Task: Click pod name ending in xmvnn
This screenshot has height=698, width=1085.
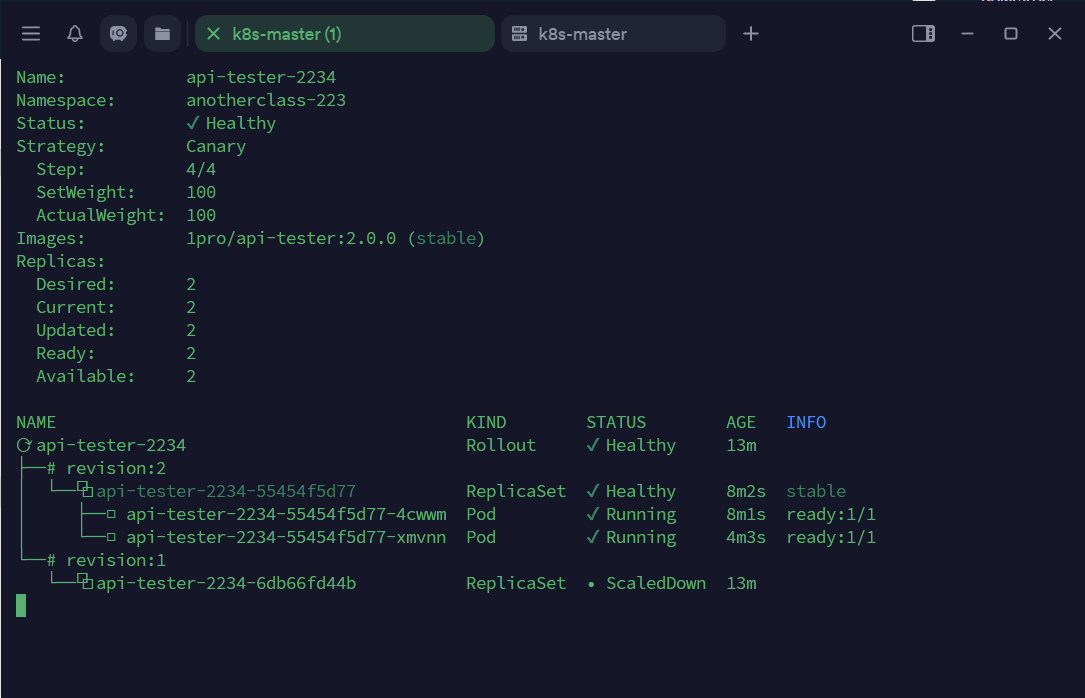Action: pyautogui.click(x=286, y=537)
